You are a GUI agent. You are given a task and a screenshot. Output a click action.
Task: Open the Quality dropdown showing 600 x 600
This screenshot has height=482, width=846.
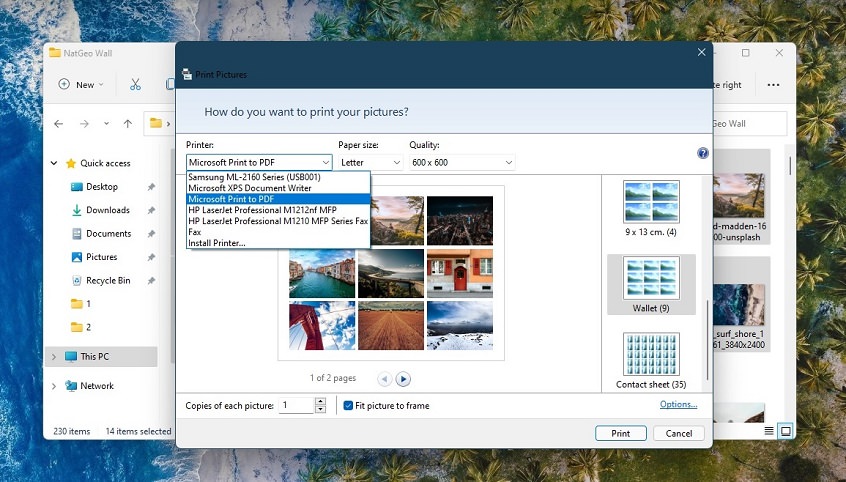coord(462,162)
